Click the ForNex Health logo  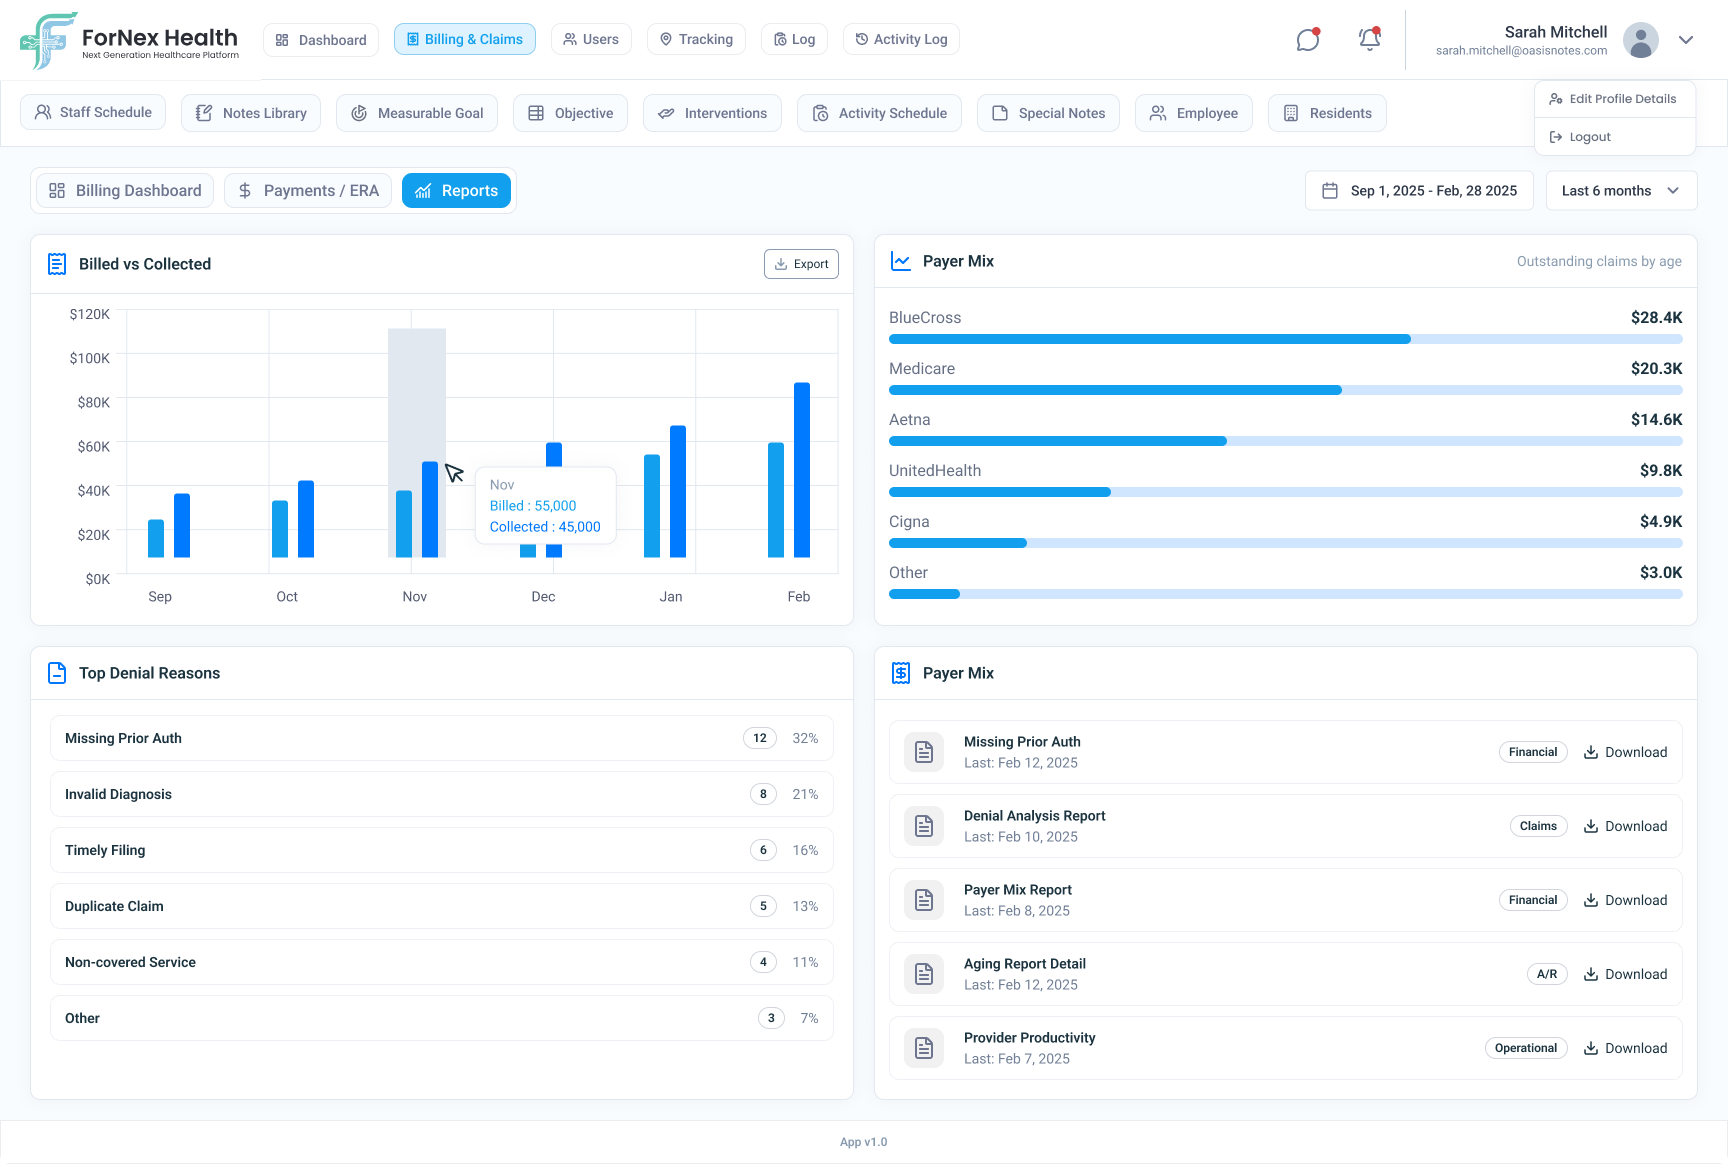click(130, 41)
